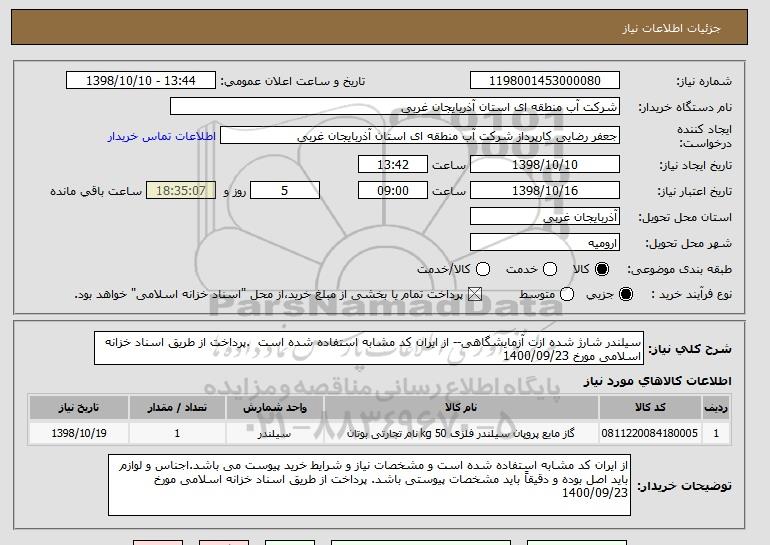The image size is (770, 545).
Task: Click the توضیحات خریدار text area
Action: coord(369,485)
